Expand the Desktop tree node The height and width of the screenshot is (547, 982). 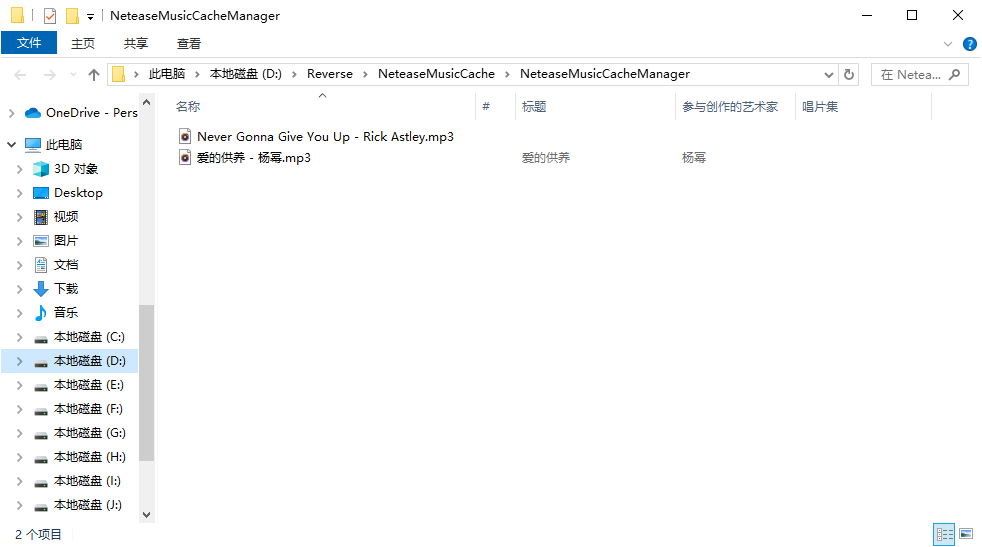[x=19, y=193]
